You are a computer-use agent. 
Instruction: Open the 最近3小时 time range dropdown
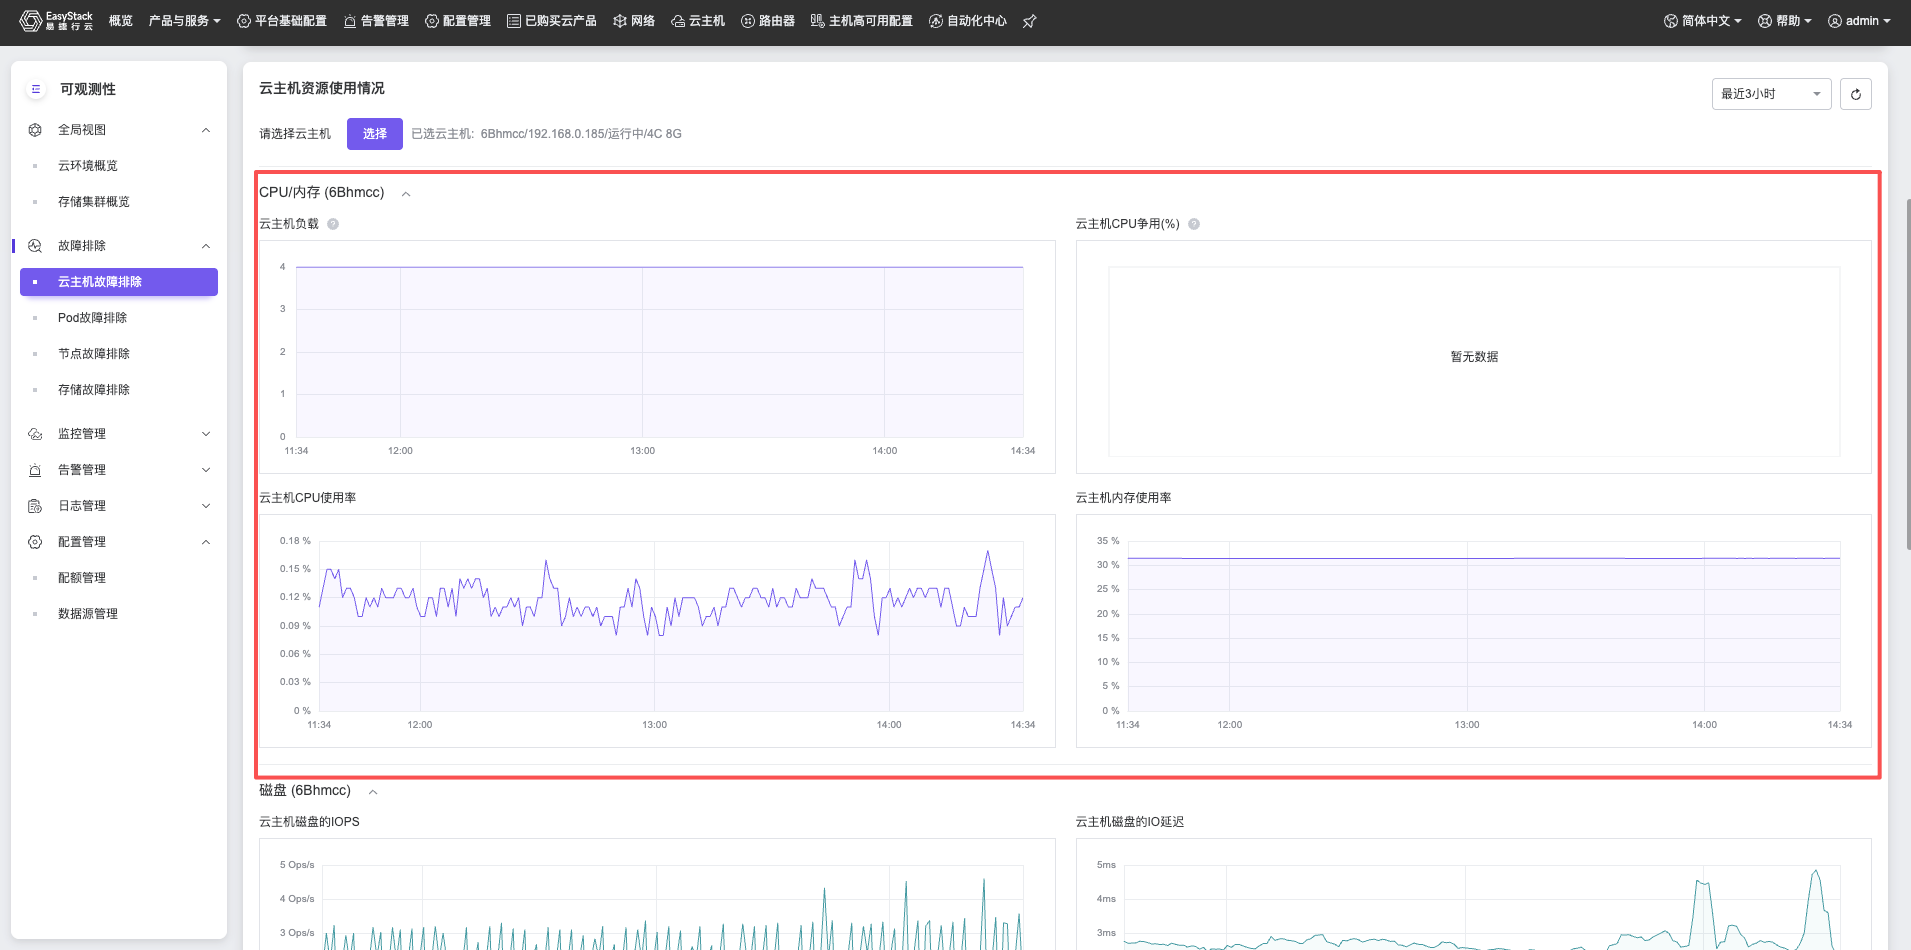(1772, 94)
